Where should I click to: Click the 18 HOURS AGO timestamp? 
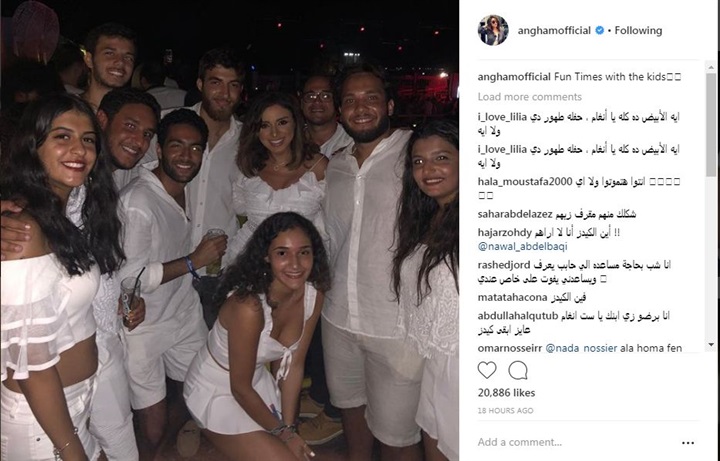(x=505, y=410)
